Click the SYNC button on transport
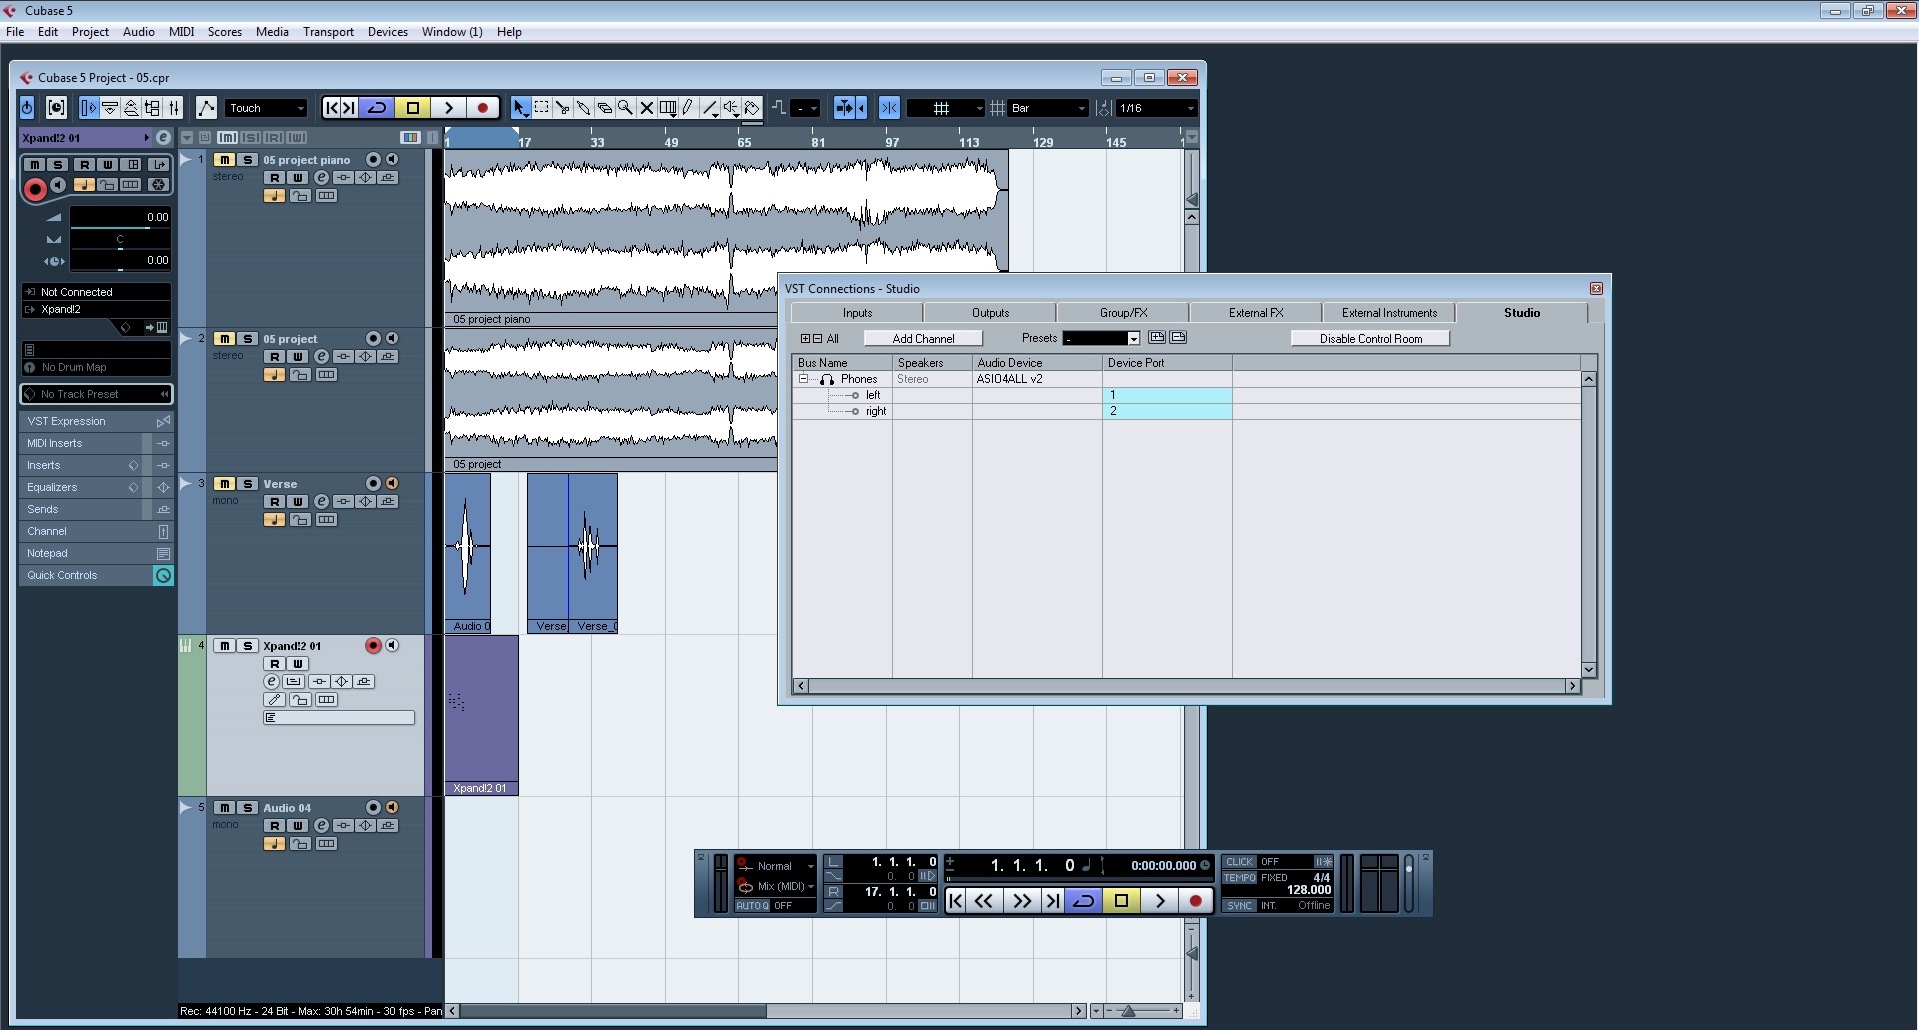Viewport: 1919px width, 1030px height. (1239, 905)
